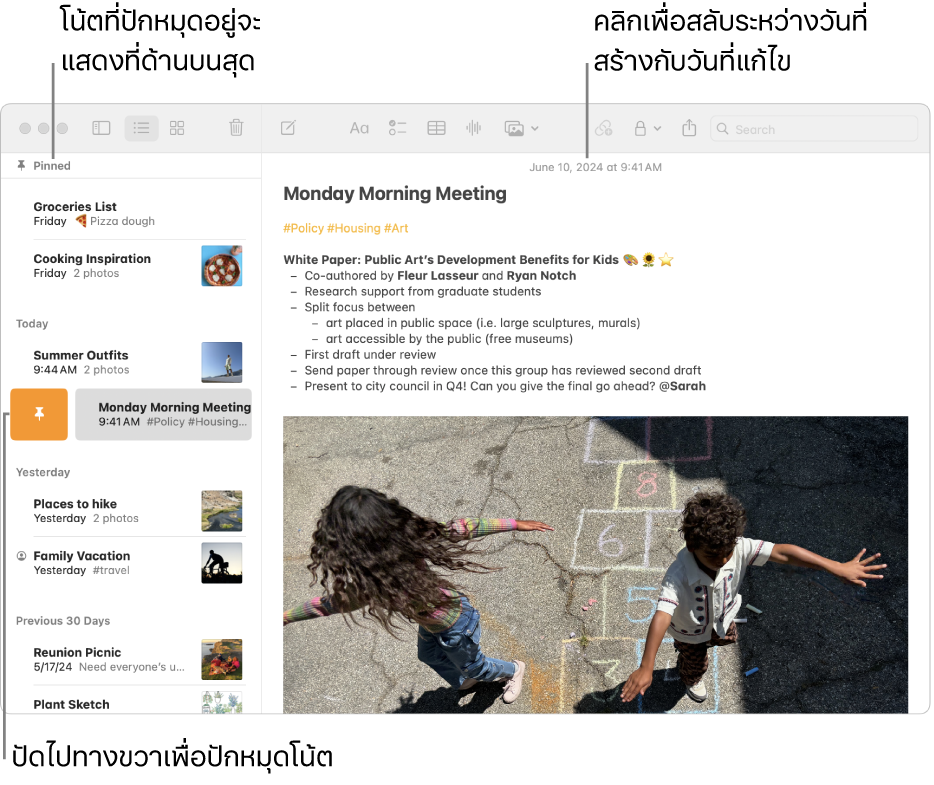Click the Monday Morning Meeting note title
Image resolution: width=934 pixels, height=785 pixels.
[x=395, y=194]
